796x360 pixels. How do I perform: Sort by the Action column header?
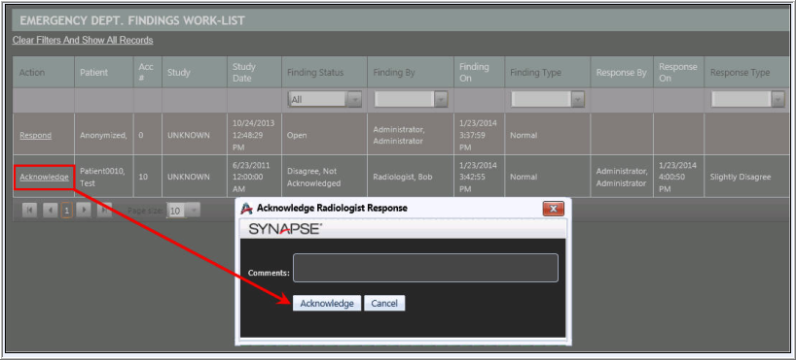click(x=44, y=72)
